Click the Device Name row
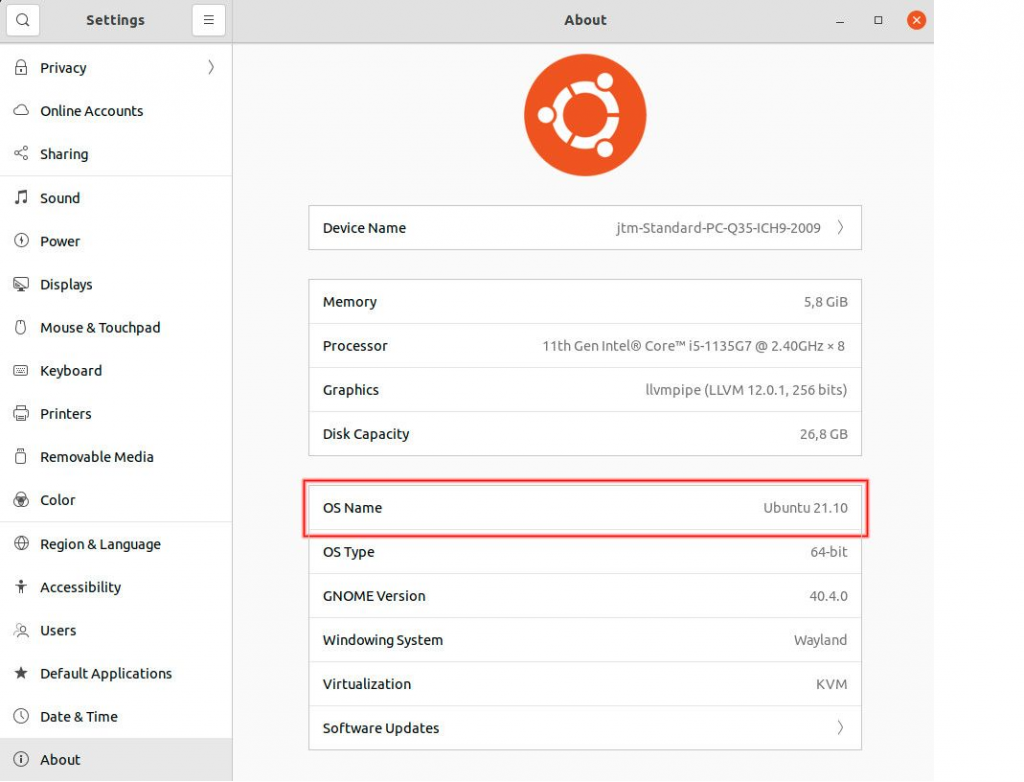The height and width of the screenshot is (782, 1024). 585,227
